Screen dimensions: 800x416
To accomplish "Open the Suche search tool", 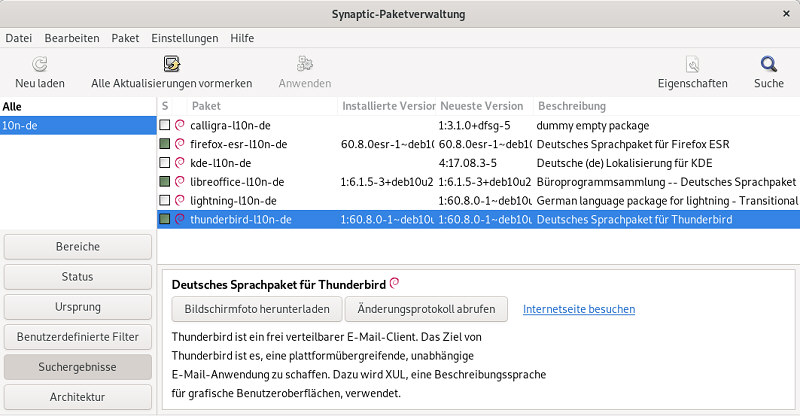I will point(768,65).
